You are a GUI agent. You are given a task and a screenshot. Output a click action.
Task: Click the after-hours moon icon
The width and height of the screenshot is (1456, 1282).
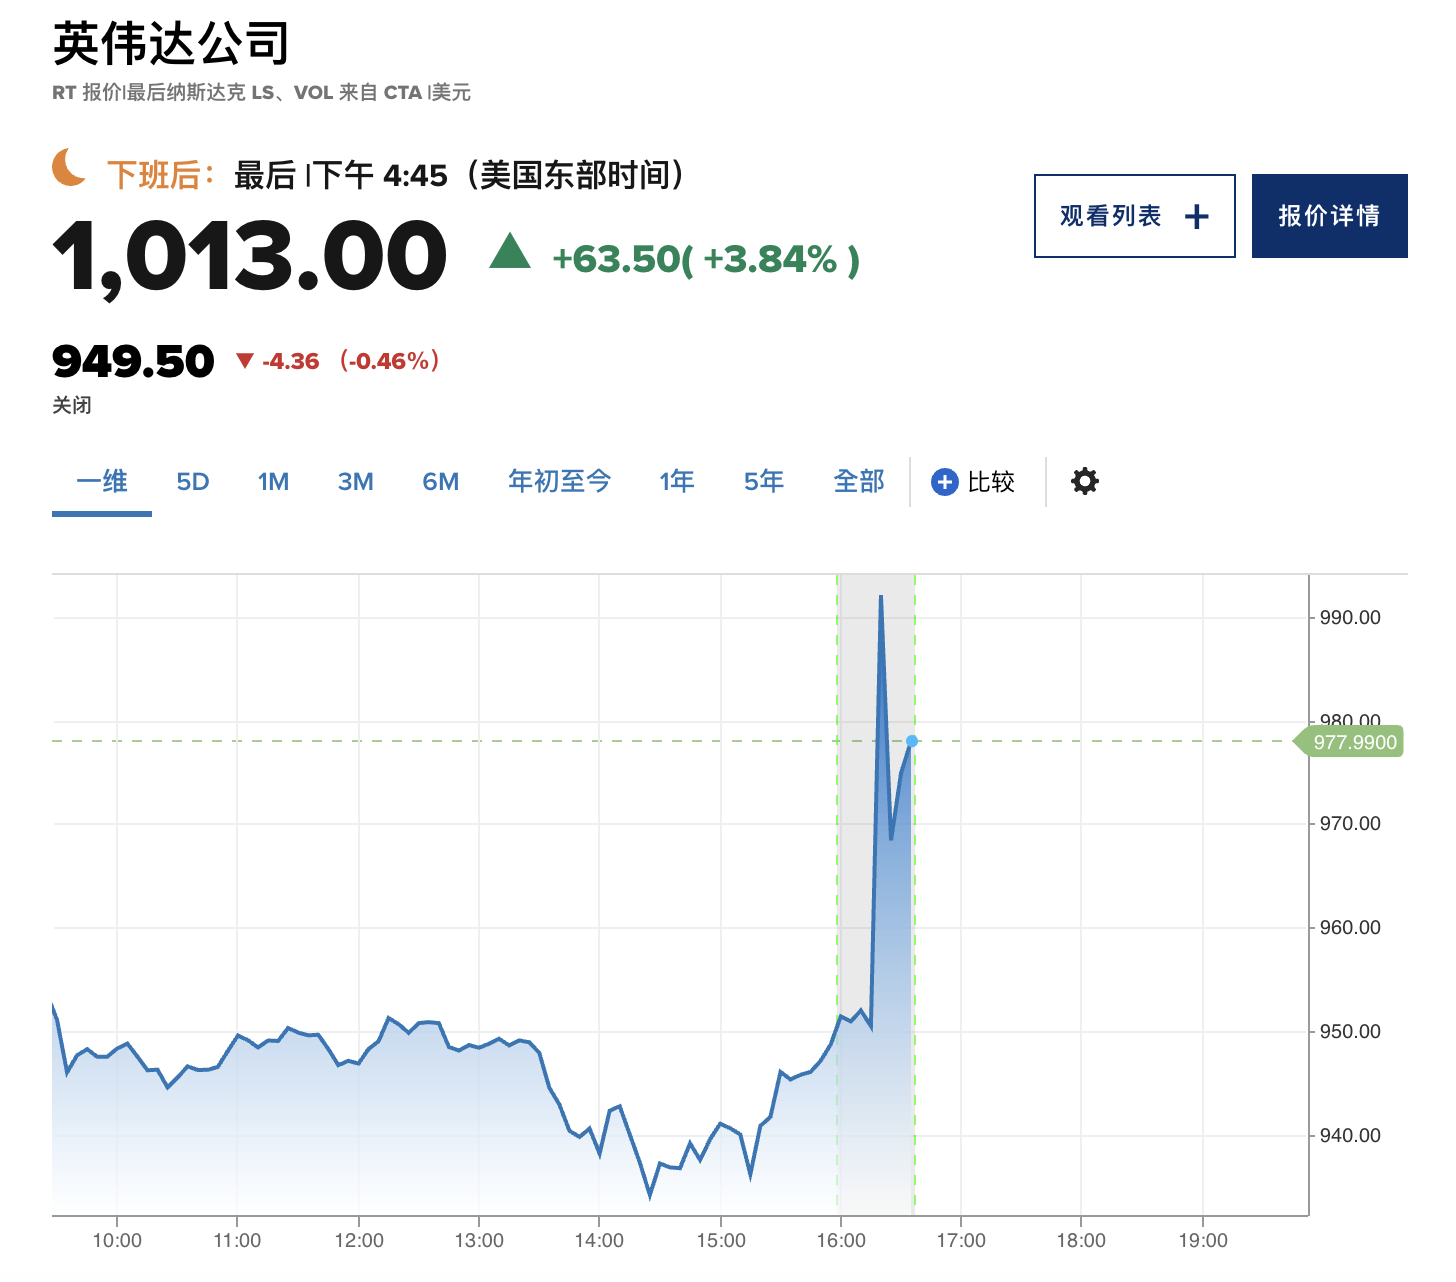tap(70, 166)
